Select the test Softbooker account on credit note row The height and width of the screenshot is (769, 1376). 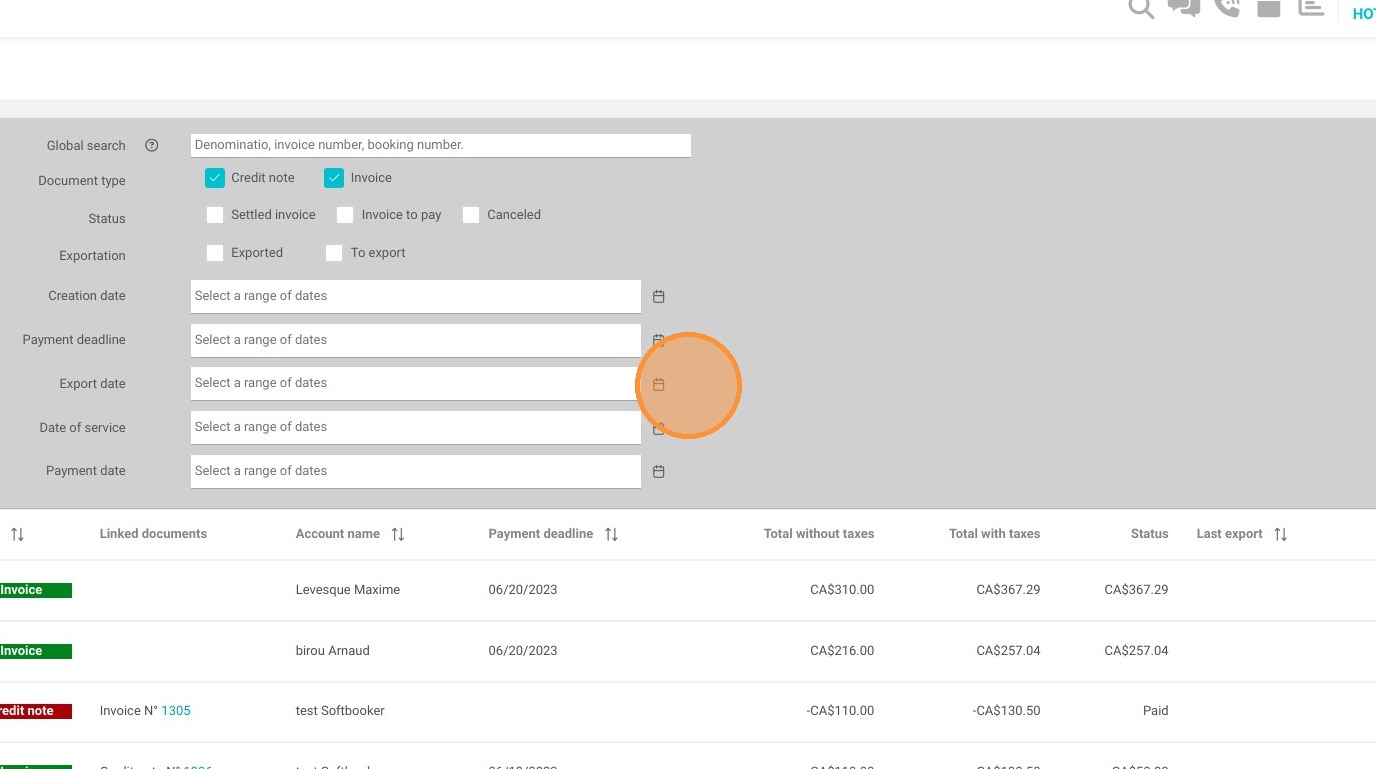(x=340, y=711)
